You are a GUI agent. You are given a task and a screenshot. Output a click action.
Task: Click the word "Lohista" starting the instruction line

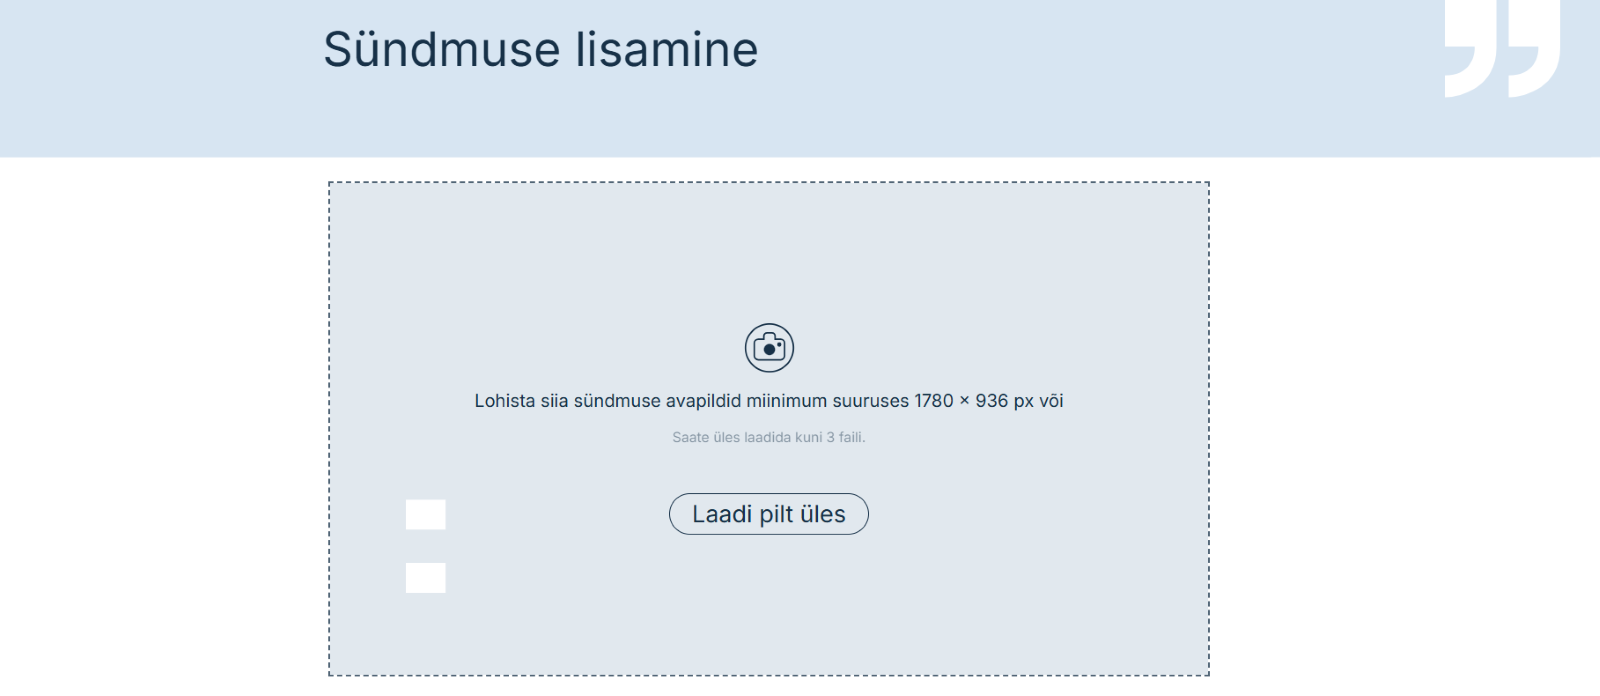505,401
